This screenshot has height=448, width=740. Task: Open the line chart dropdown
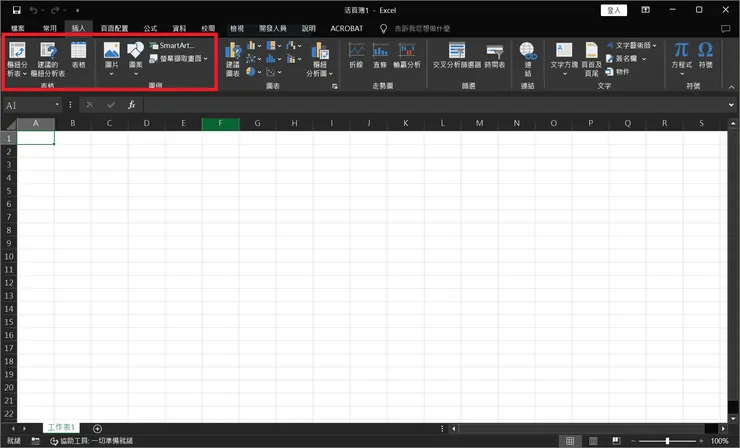[254, 59]
